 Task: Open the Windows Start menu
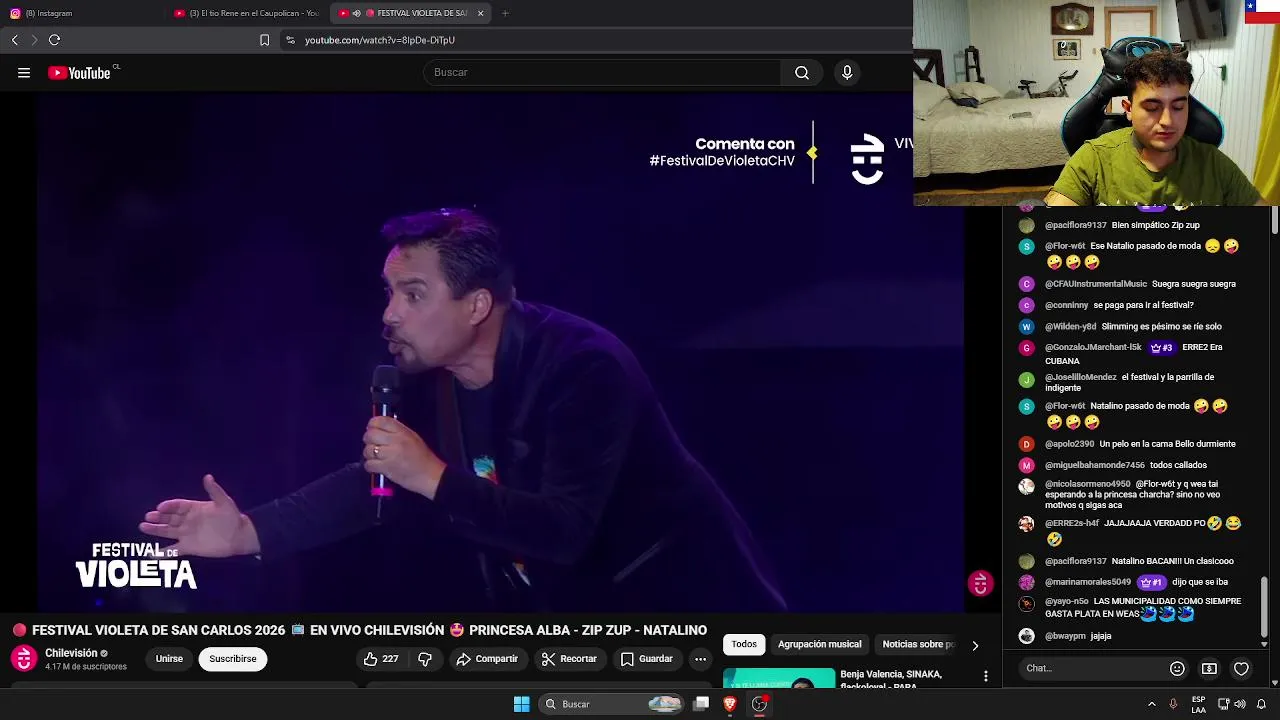pos(521,704)
